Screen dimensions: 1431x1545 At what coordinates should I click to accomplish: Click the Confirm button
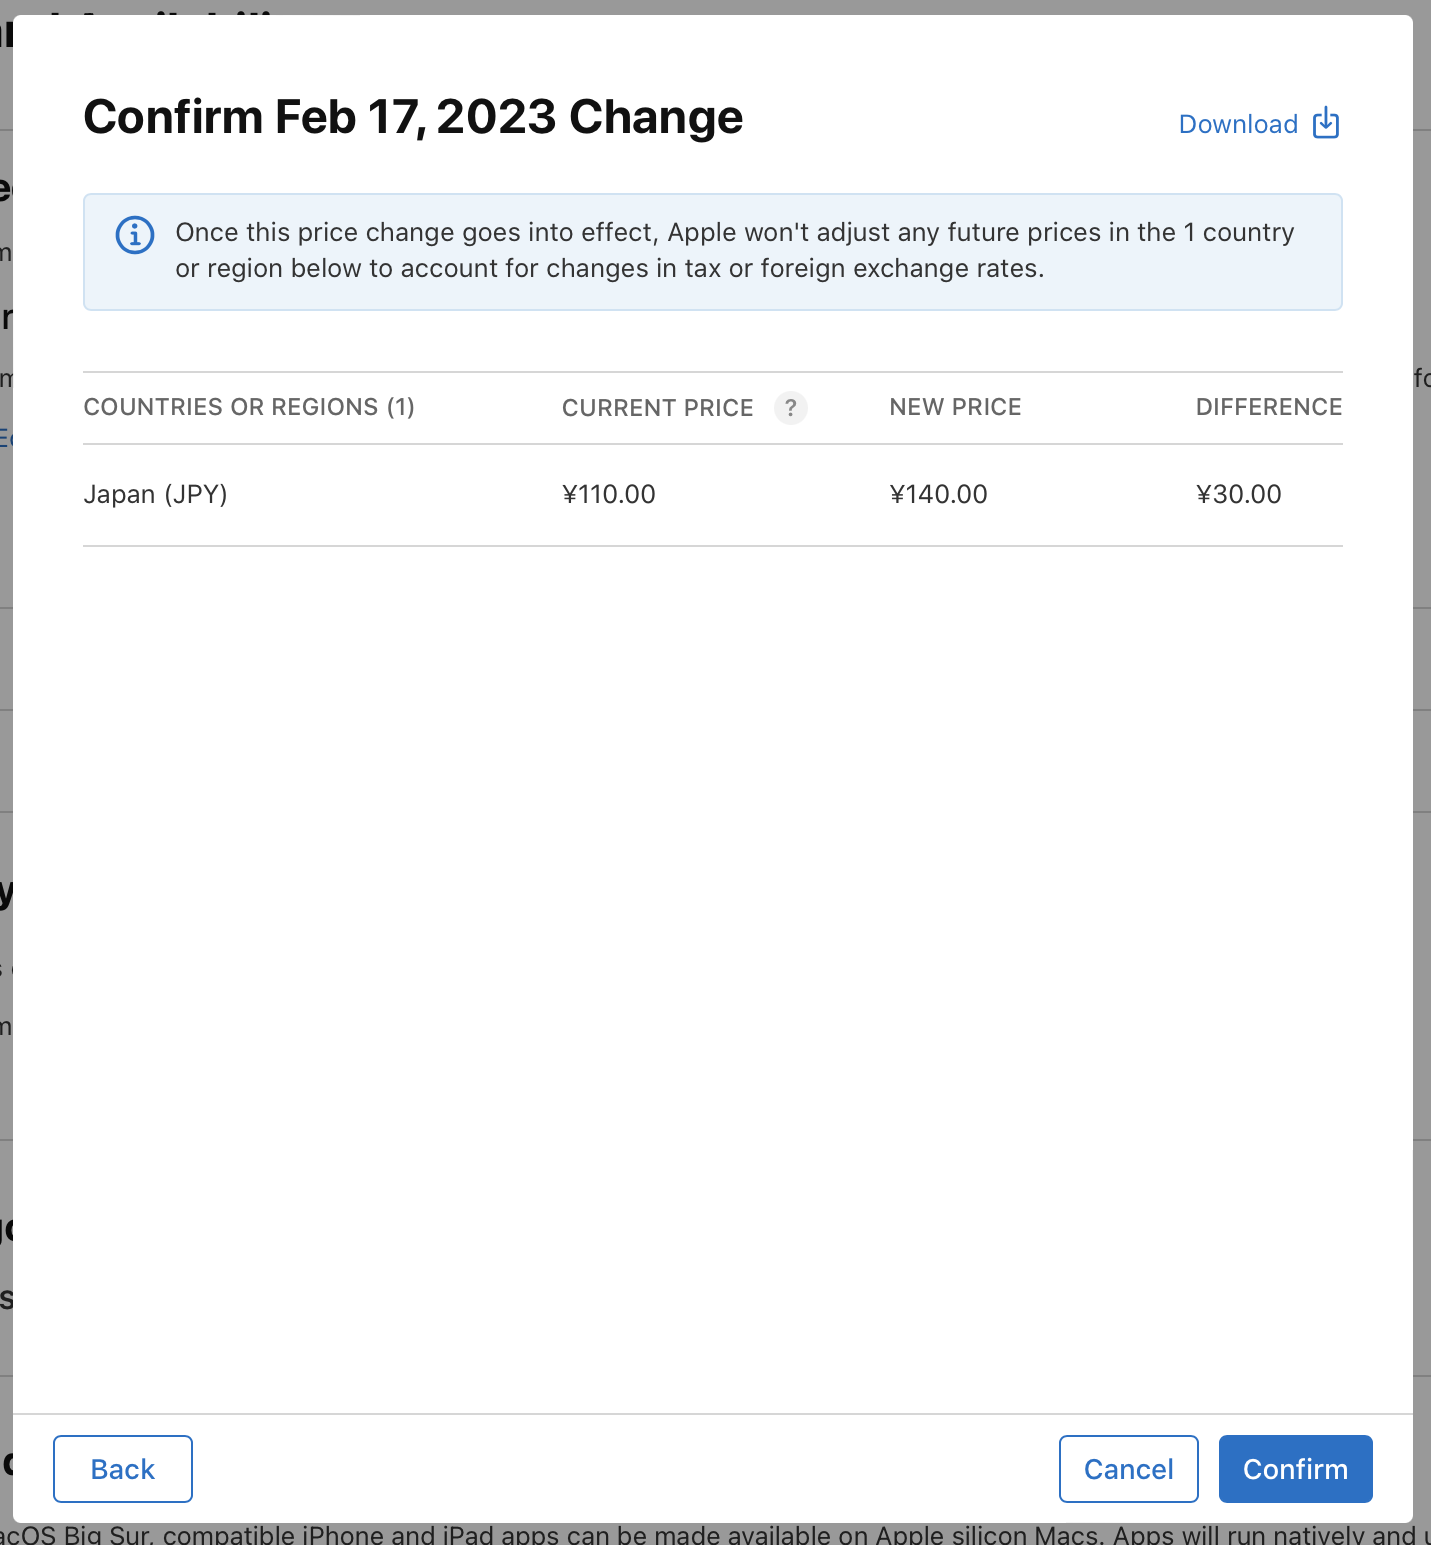[1295, 1468]
